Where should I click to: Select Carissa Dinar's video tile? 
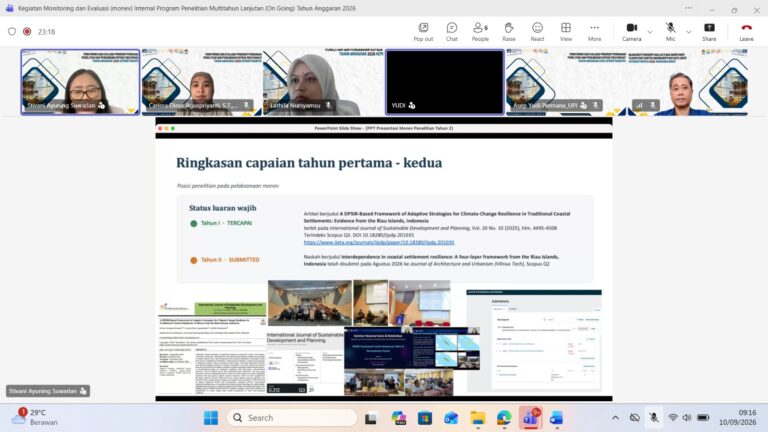pos(201,82)
